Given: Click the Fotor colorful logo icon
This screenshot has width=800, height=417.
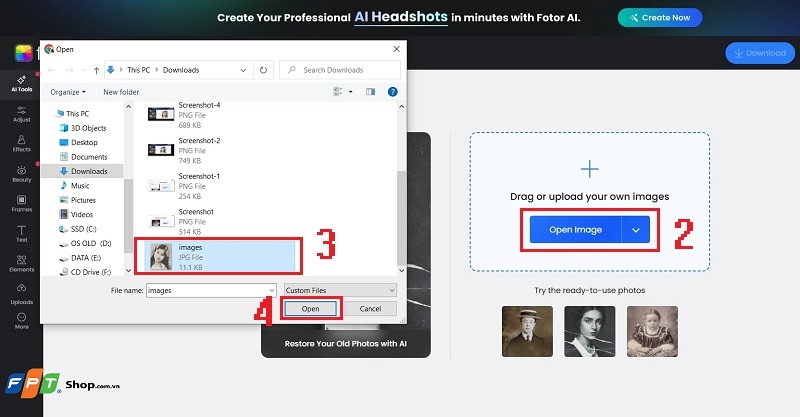Looking at the screenshot, I should (x=23, y=53).
